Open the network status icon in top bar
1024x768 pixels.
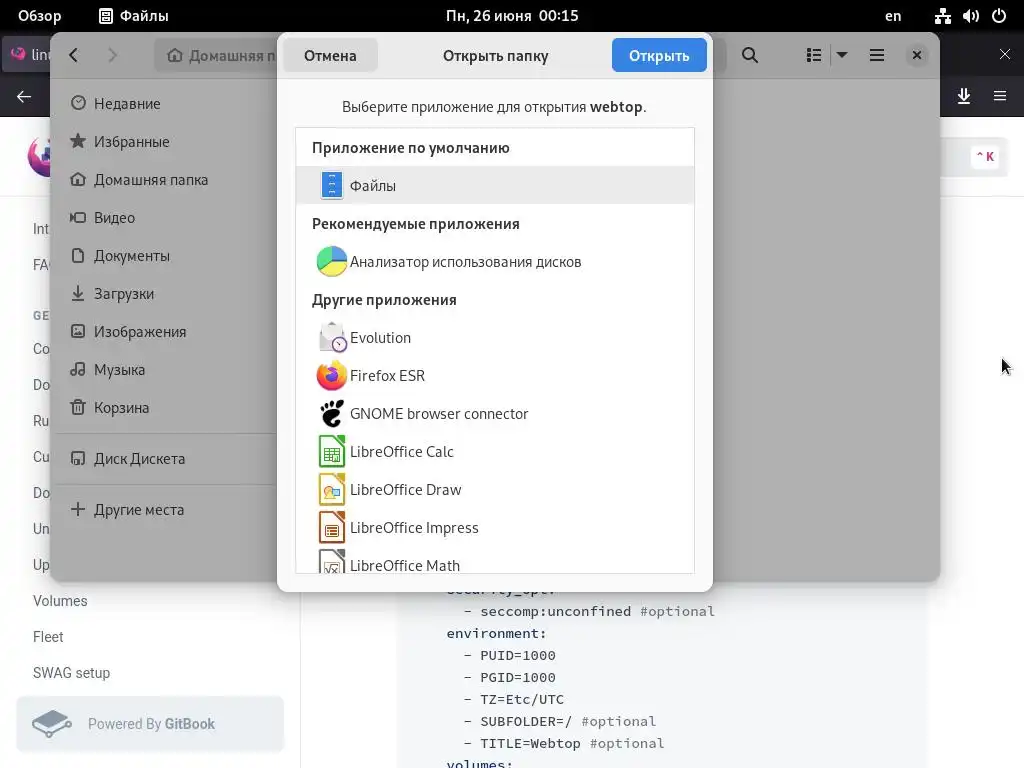coord(942,16)
